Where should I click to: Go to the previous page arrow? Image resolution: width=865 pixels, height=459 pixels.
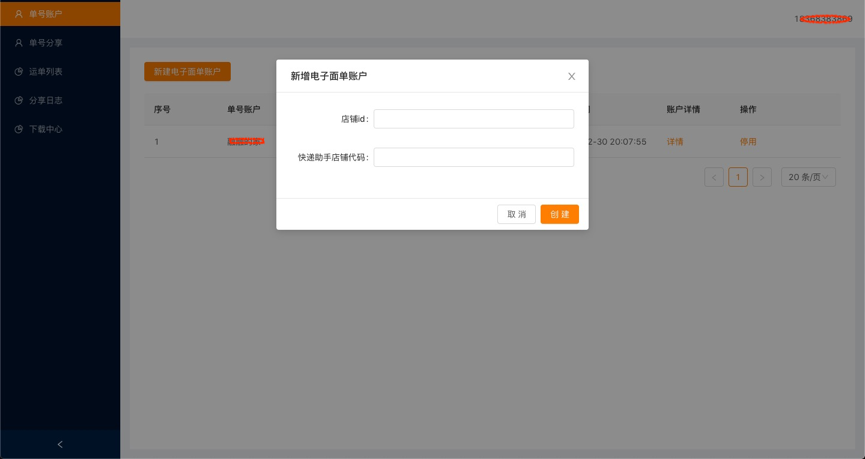point(714,177)
